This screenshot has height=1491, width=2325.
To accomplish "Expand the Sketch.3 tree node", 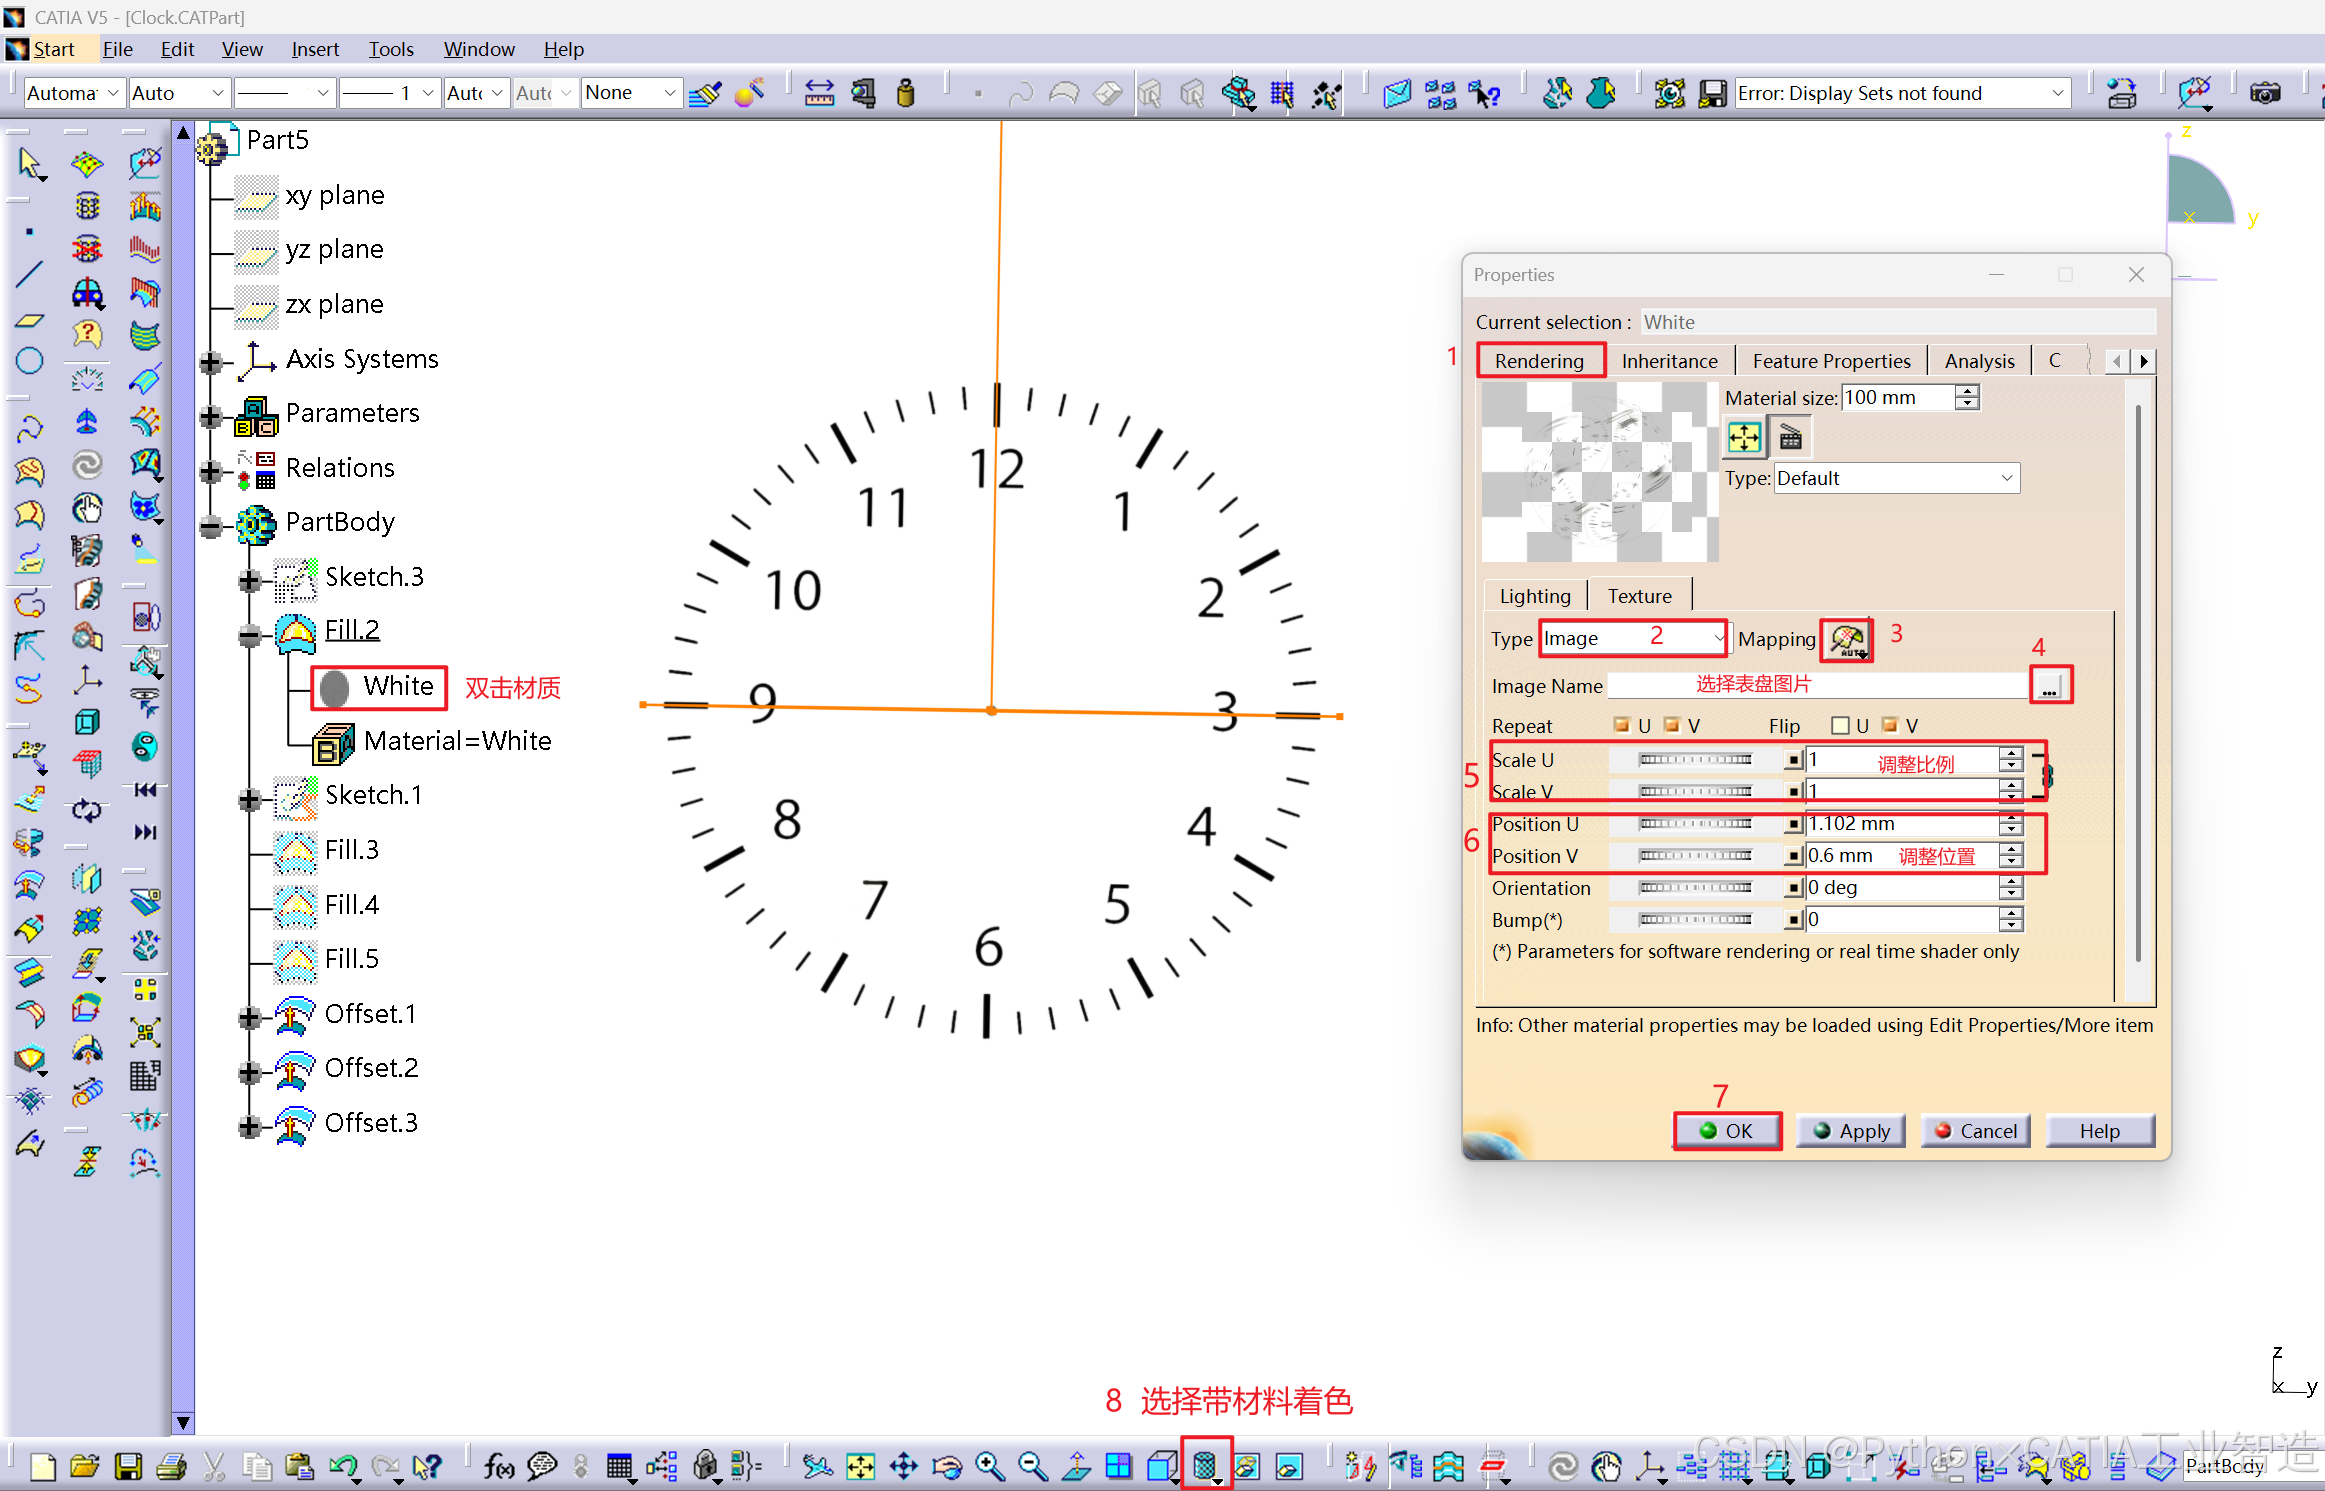I will click(249, 579).
